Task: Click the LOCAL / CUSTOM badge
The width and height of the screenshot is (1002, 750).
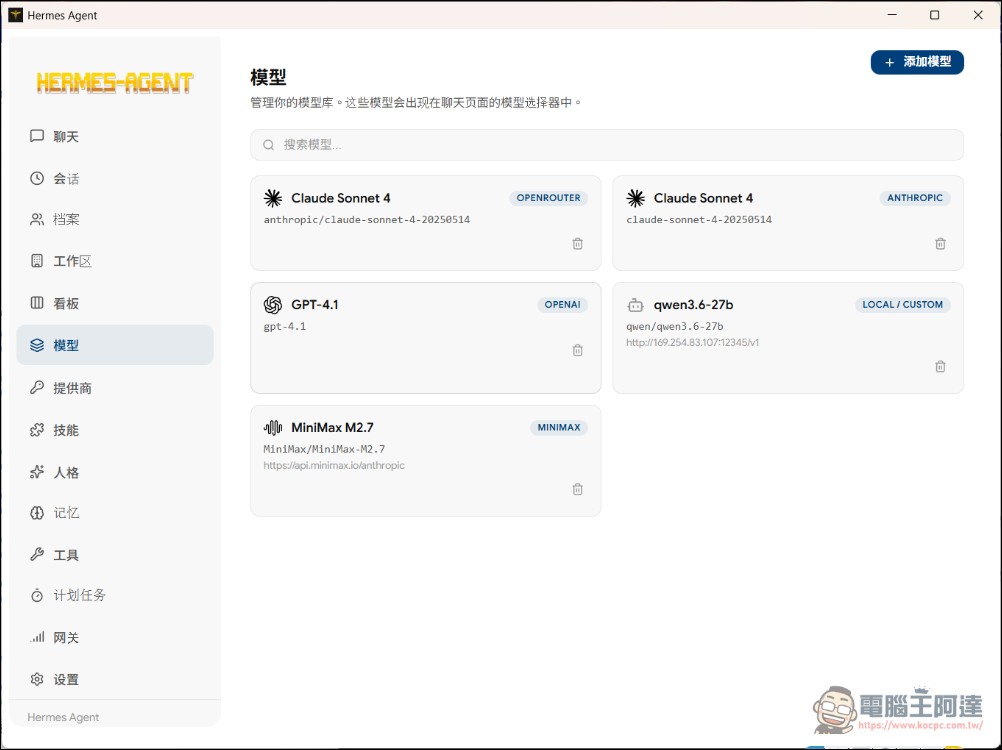Action: click(902, 305)
